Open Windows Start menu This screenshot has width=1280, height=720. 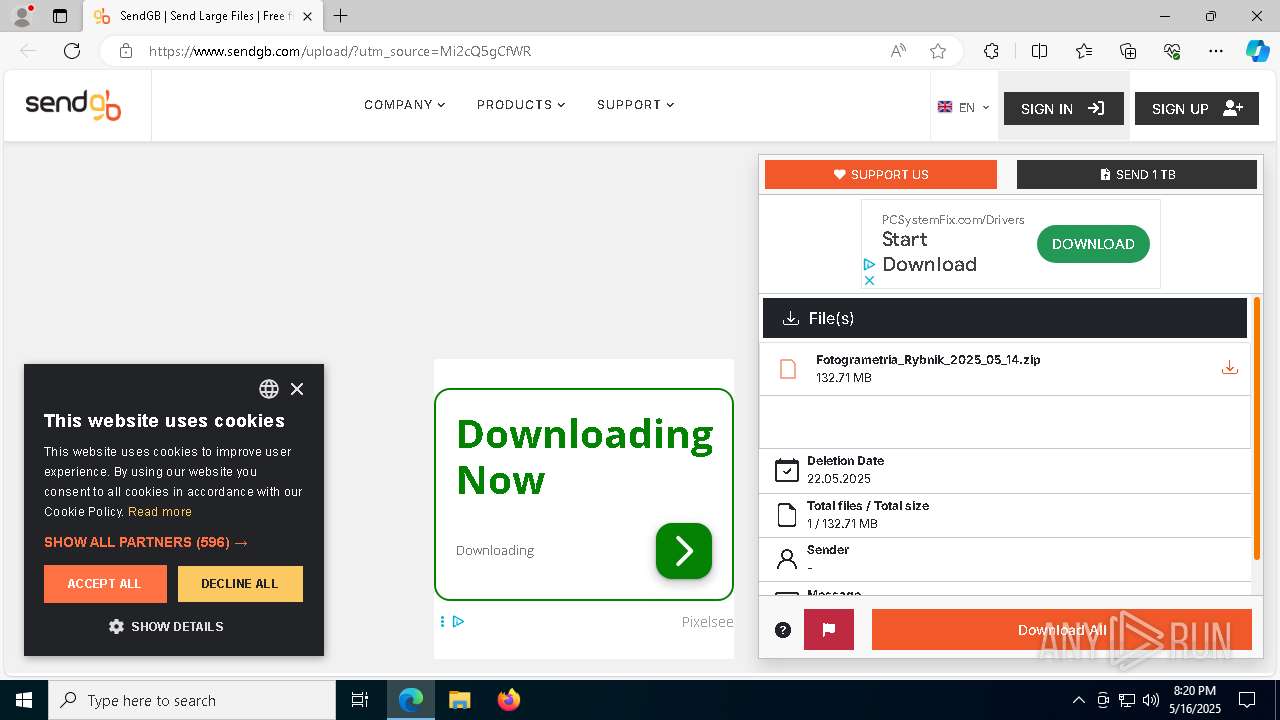click(24, 700)
